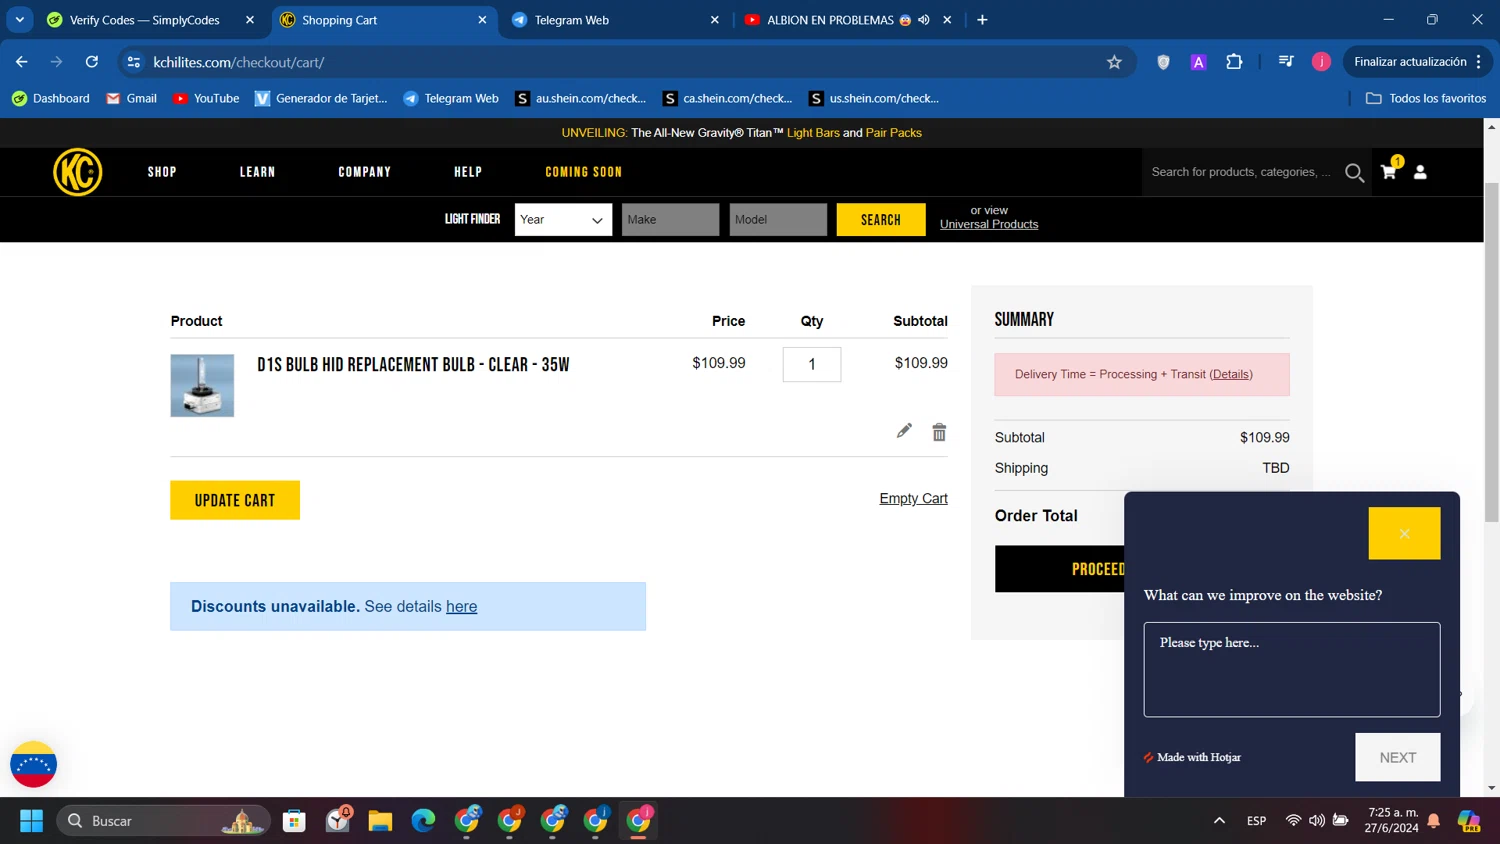Open Microsoft Edge from the taskbar
The width and height of the screenshot is (1500, 844).
click(x=423, y=821)
